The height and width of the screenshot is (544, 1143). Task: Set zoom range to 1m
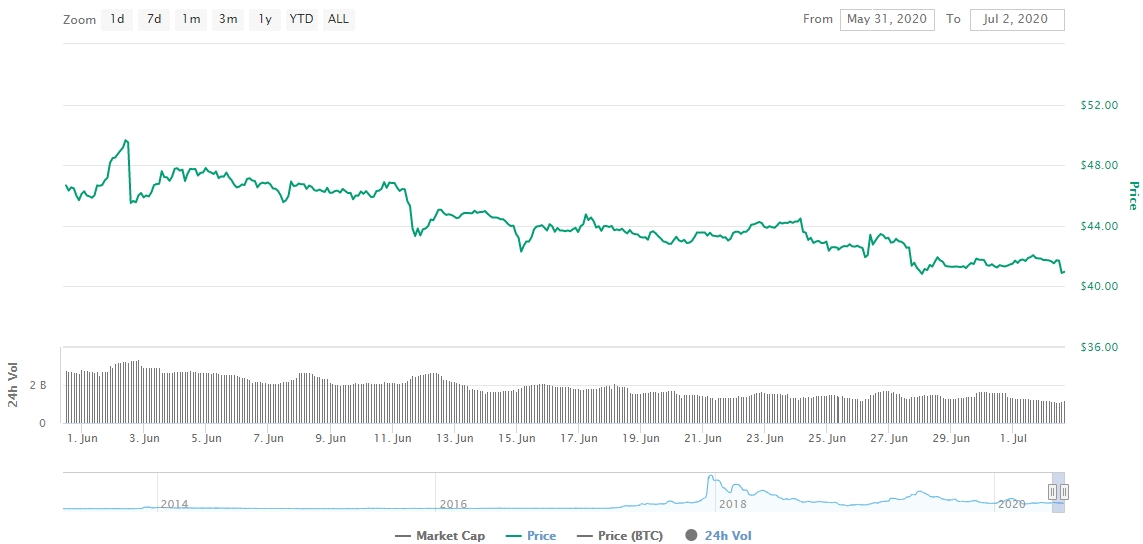[191, 20]
